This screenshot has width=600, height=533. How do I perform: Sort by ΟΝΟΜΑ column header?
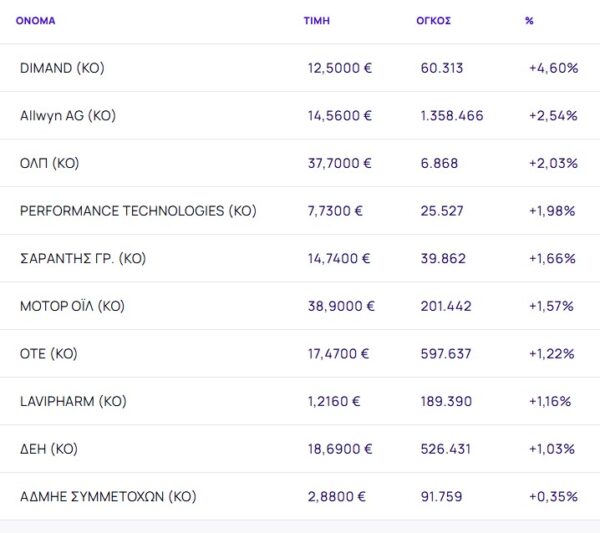[36, 21]
